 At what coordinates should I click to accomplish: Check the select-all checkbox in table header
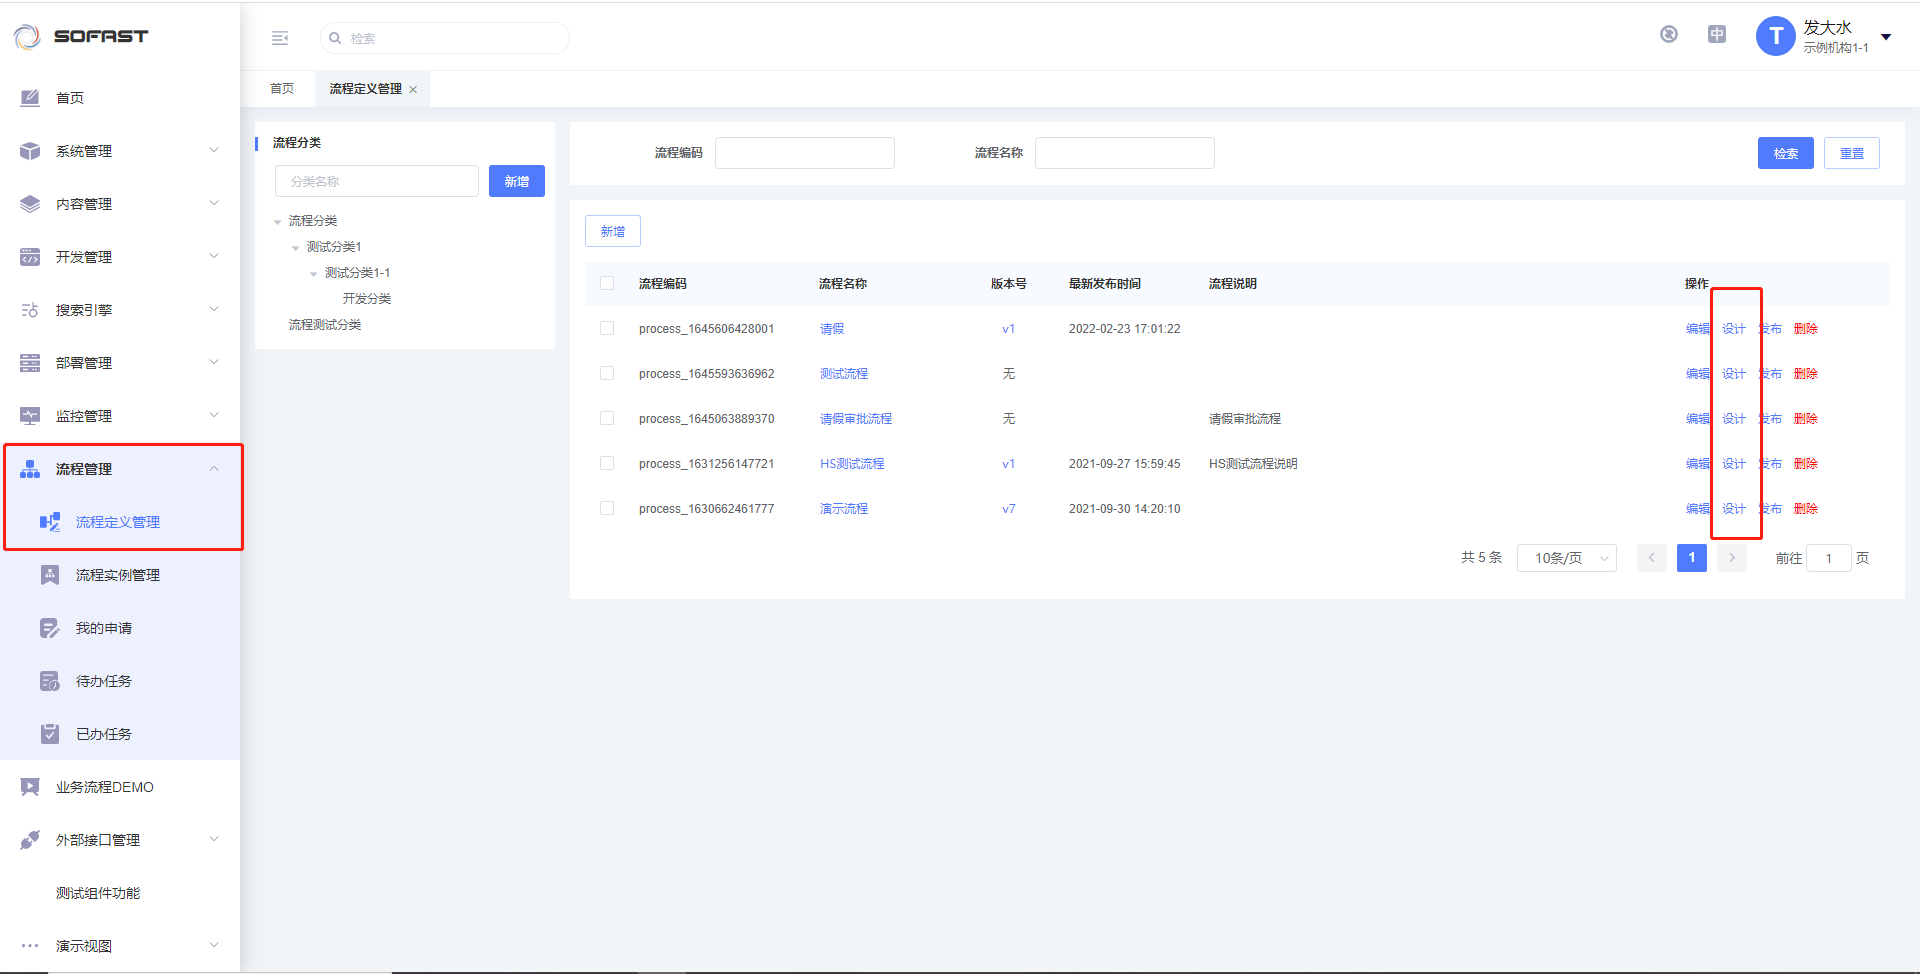click(607, 283)
